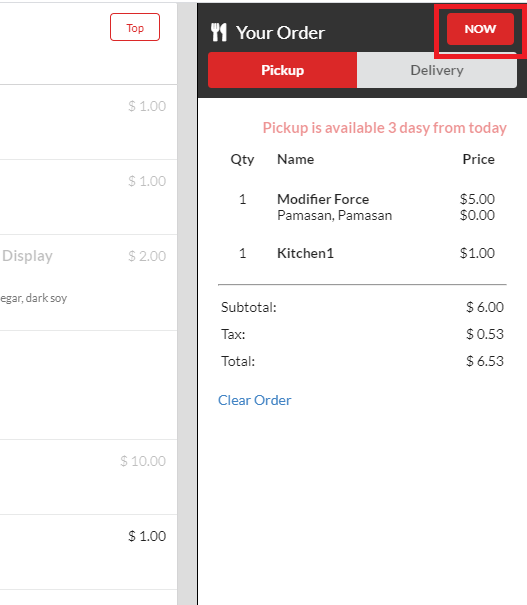Screen dimensions: 527x605
Task: Click the Tax $ 0.53 amount
Action: tap(485, 334)
